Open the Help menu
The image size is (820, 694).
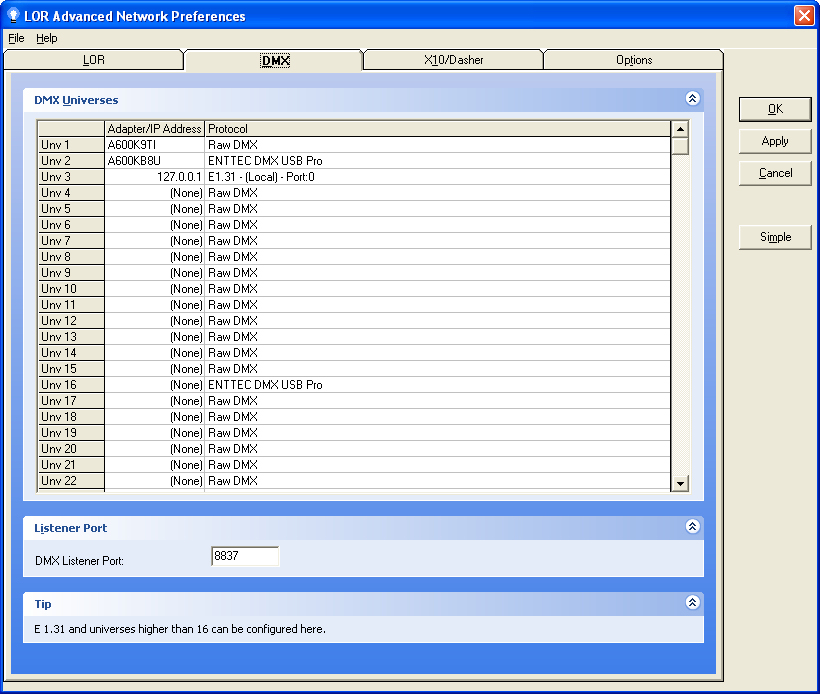coord(45,38)
